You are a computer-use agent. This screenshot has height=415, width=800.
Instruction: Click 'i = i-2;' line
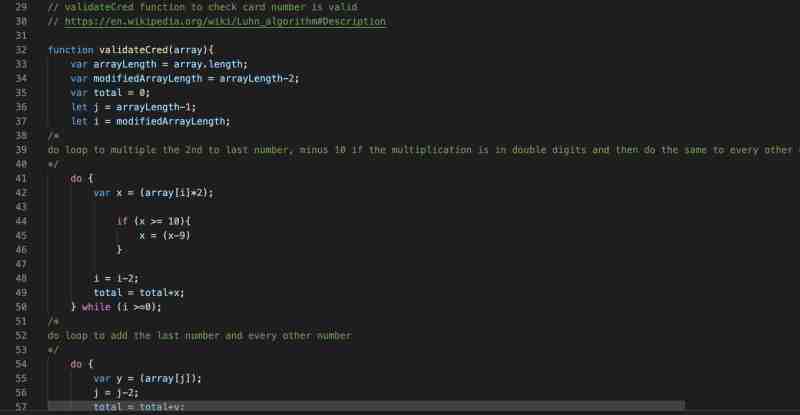pyautogui.click(x=116, y=279)
